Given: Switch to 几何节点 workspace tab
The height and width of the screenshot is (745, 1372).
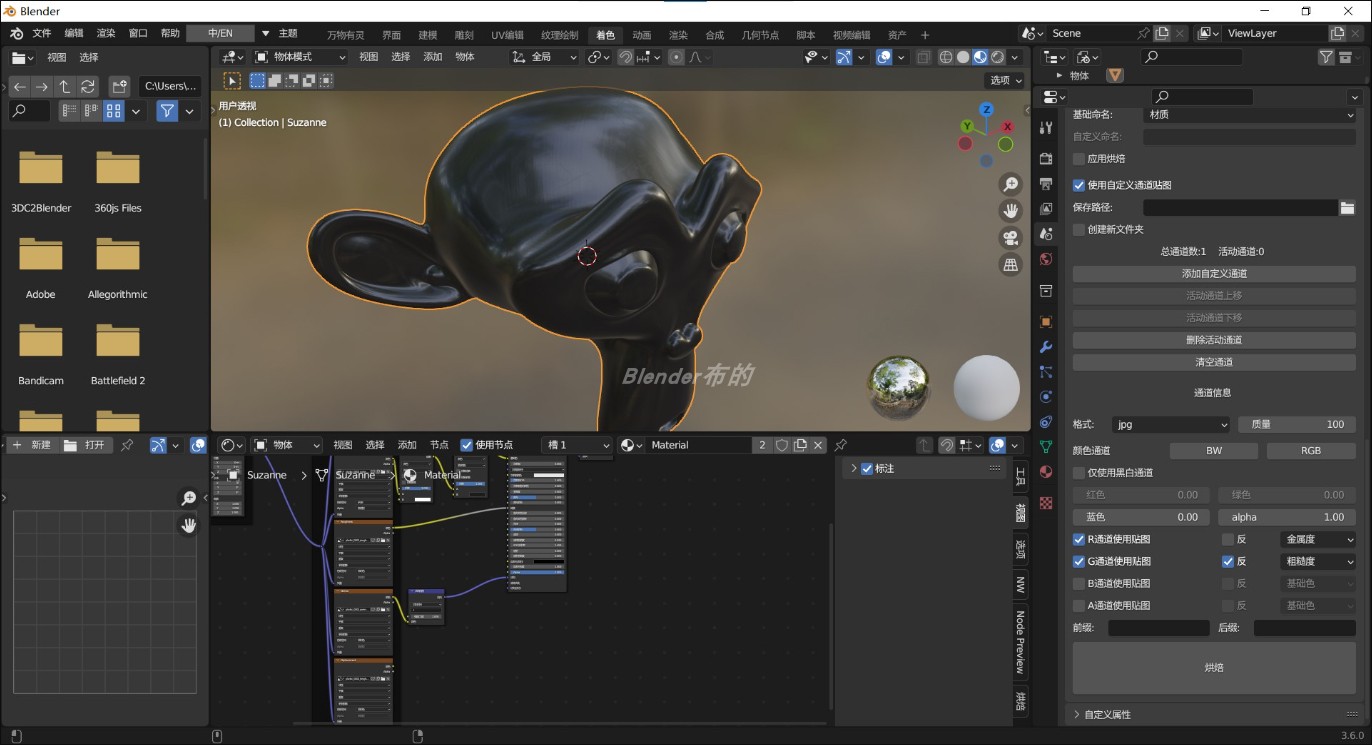Looking at the screenshot, I should (760, 35).
